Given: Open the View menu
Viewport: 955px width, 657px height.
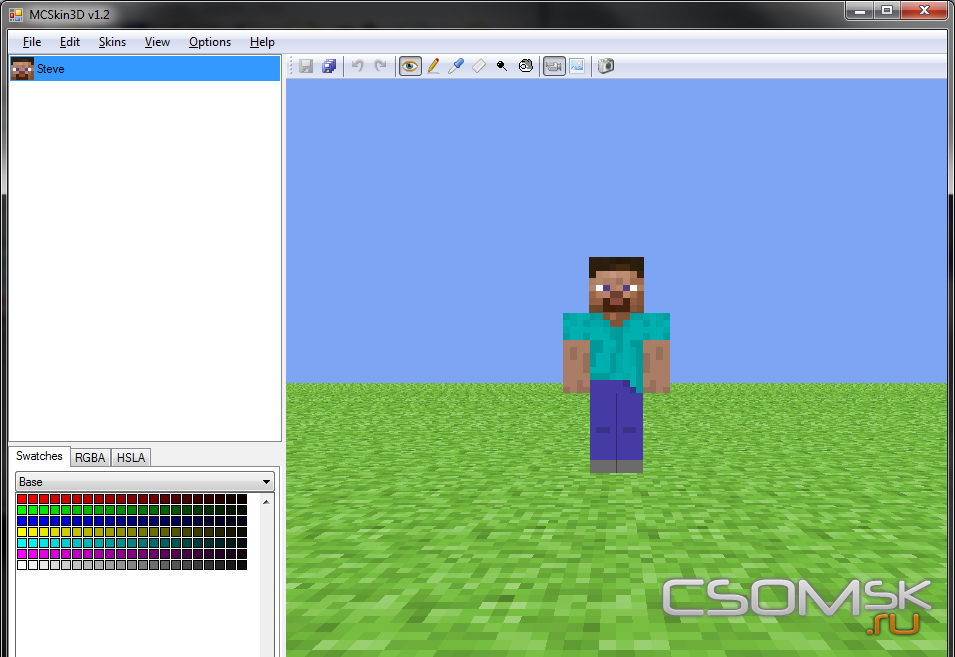Looking at the screenshot, I should [x=157, y=42].
